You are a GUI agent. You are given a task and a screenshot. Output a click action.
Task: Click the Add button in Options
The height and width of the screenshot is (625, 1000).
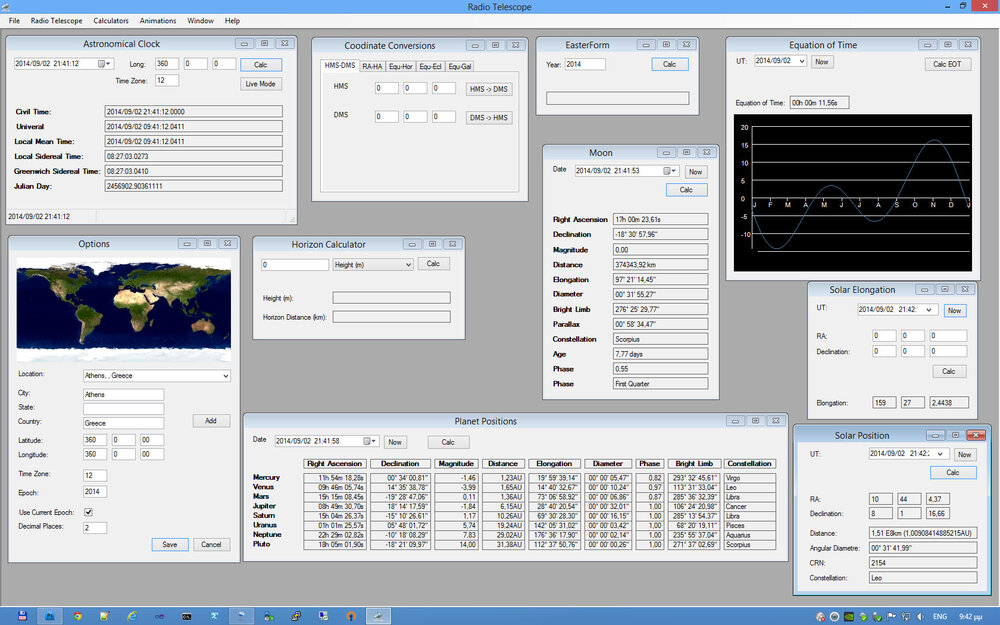pyautogui.click(x=211, y=421)
